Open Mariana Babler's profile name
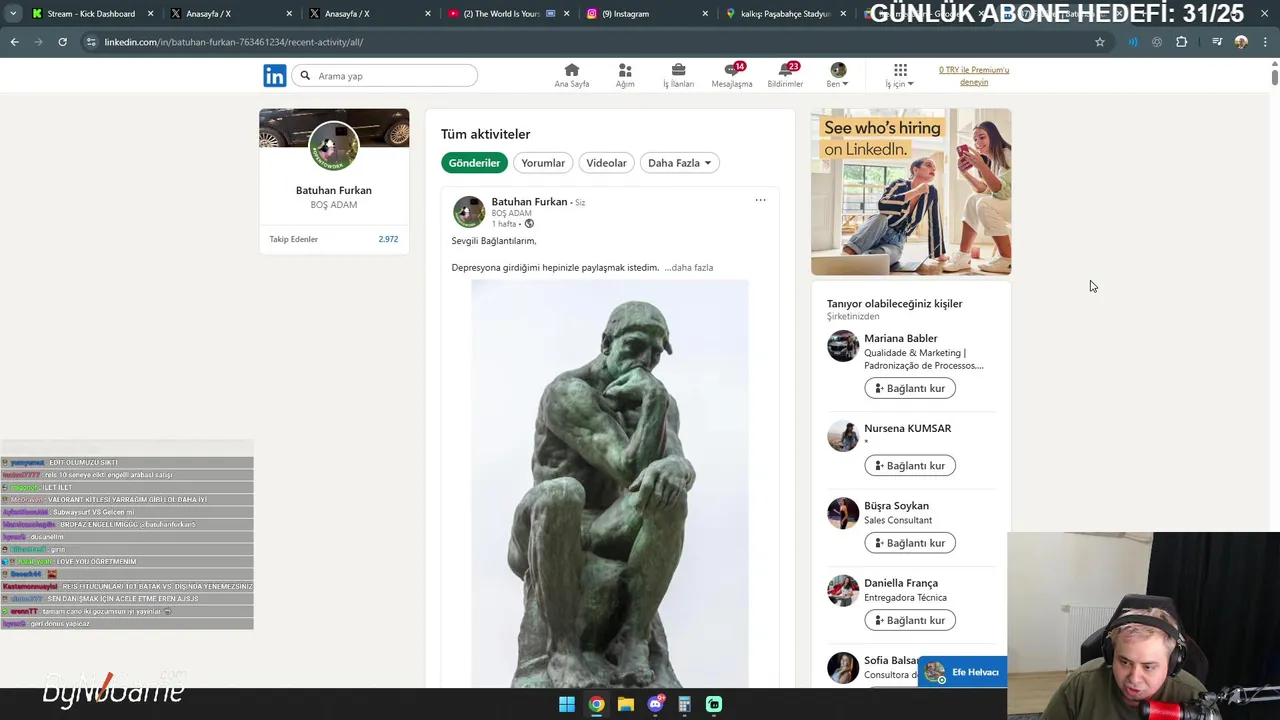This screenshot has width=1280, height=720. (x=900, y=338)
